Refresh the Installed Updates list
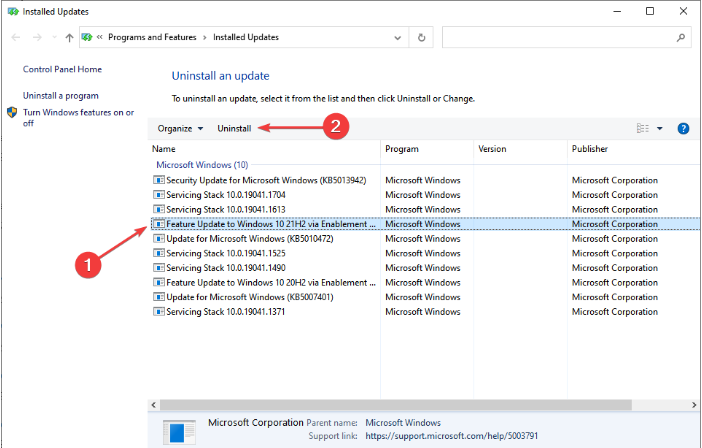This screenshot has height=448, width=702. (x=421, y=38)
